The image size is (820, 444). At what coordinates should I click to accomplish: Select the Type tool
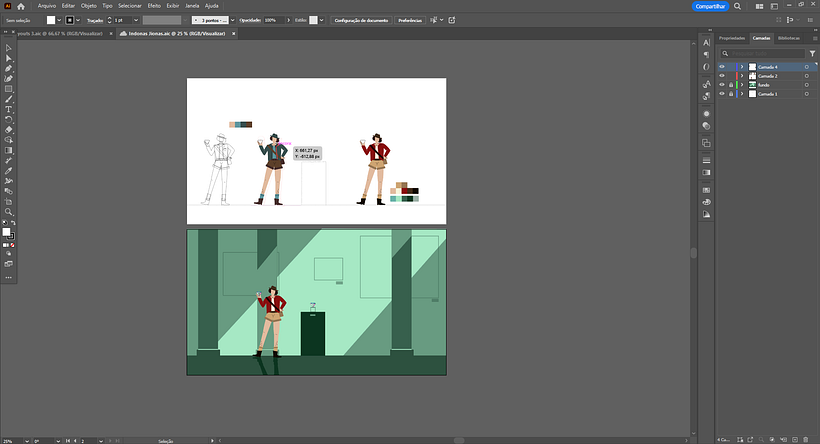click(x=9, y=109)
